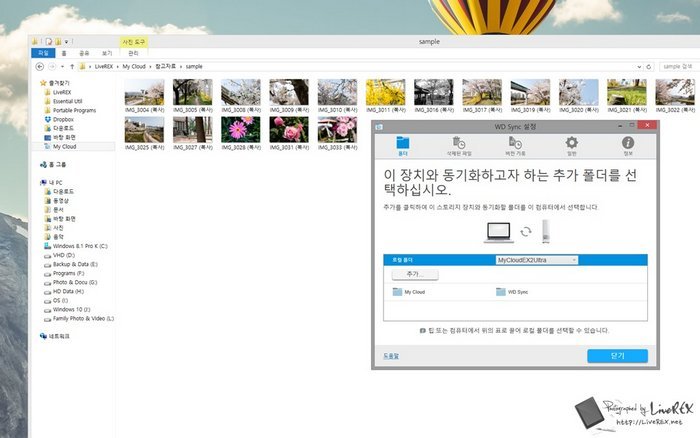Open the 도움말 help link

point(391,356)
